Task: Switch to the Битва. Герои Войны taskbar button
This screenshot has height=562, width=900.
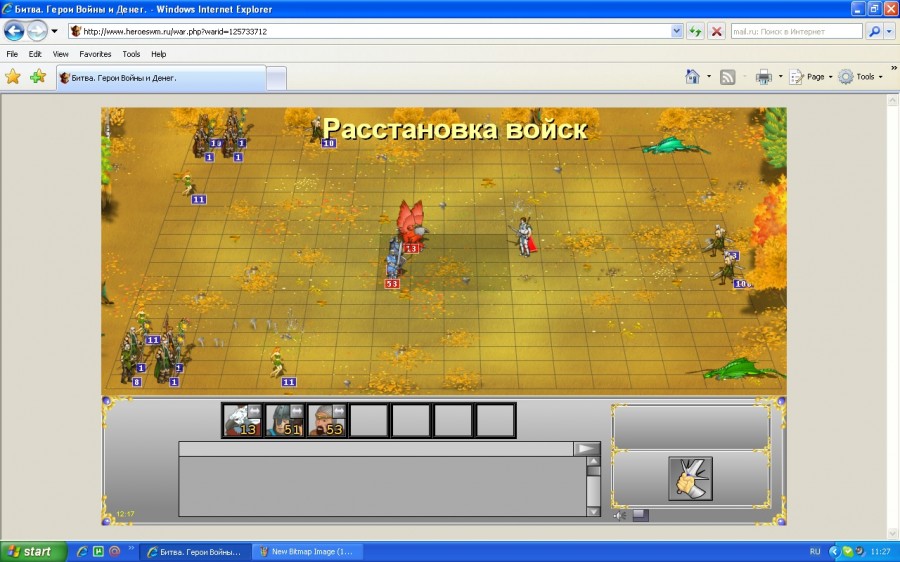Action: 195,552
